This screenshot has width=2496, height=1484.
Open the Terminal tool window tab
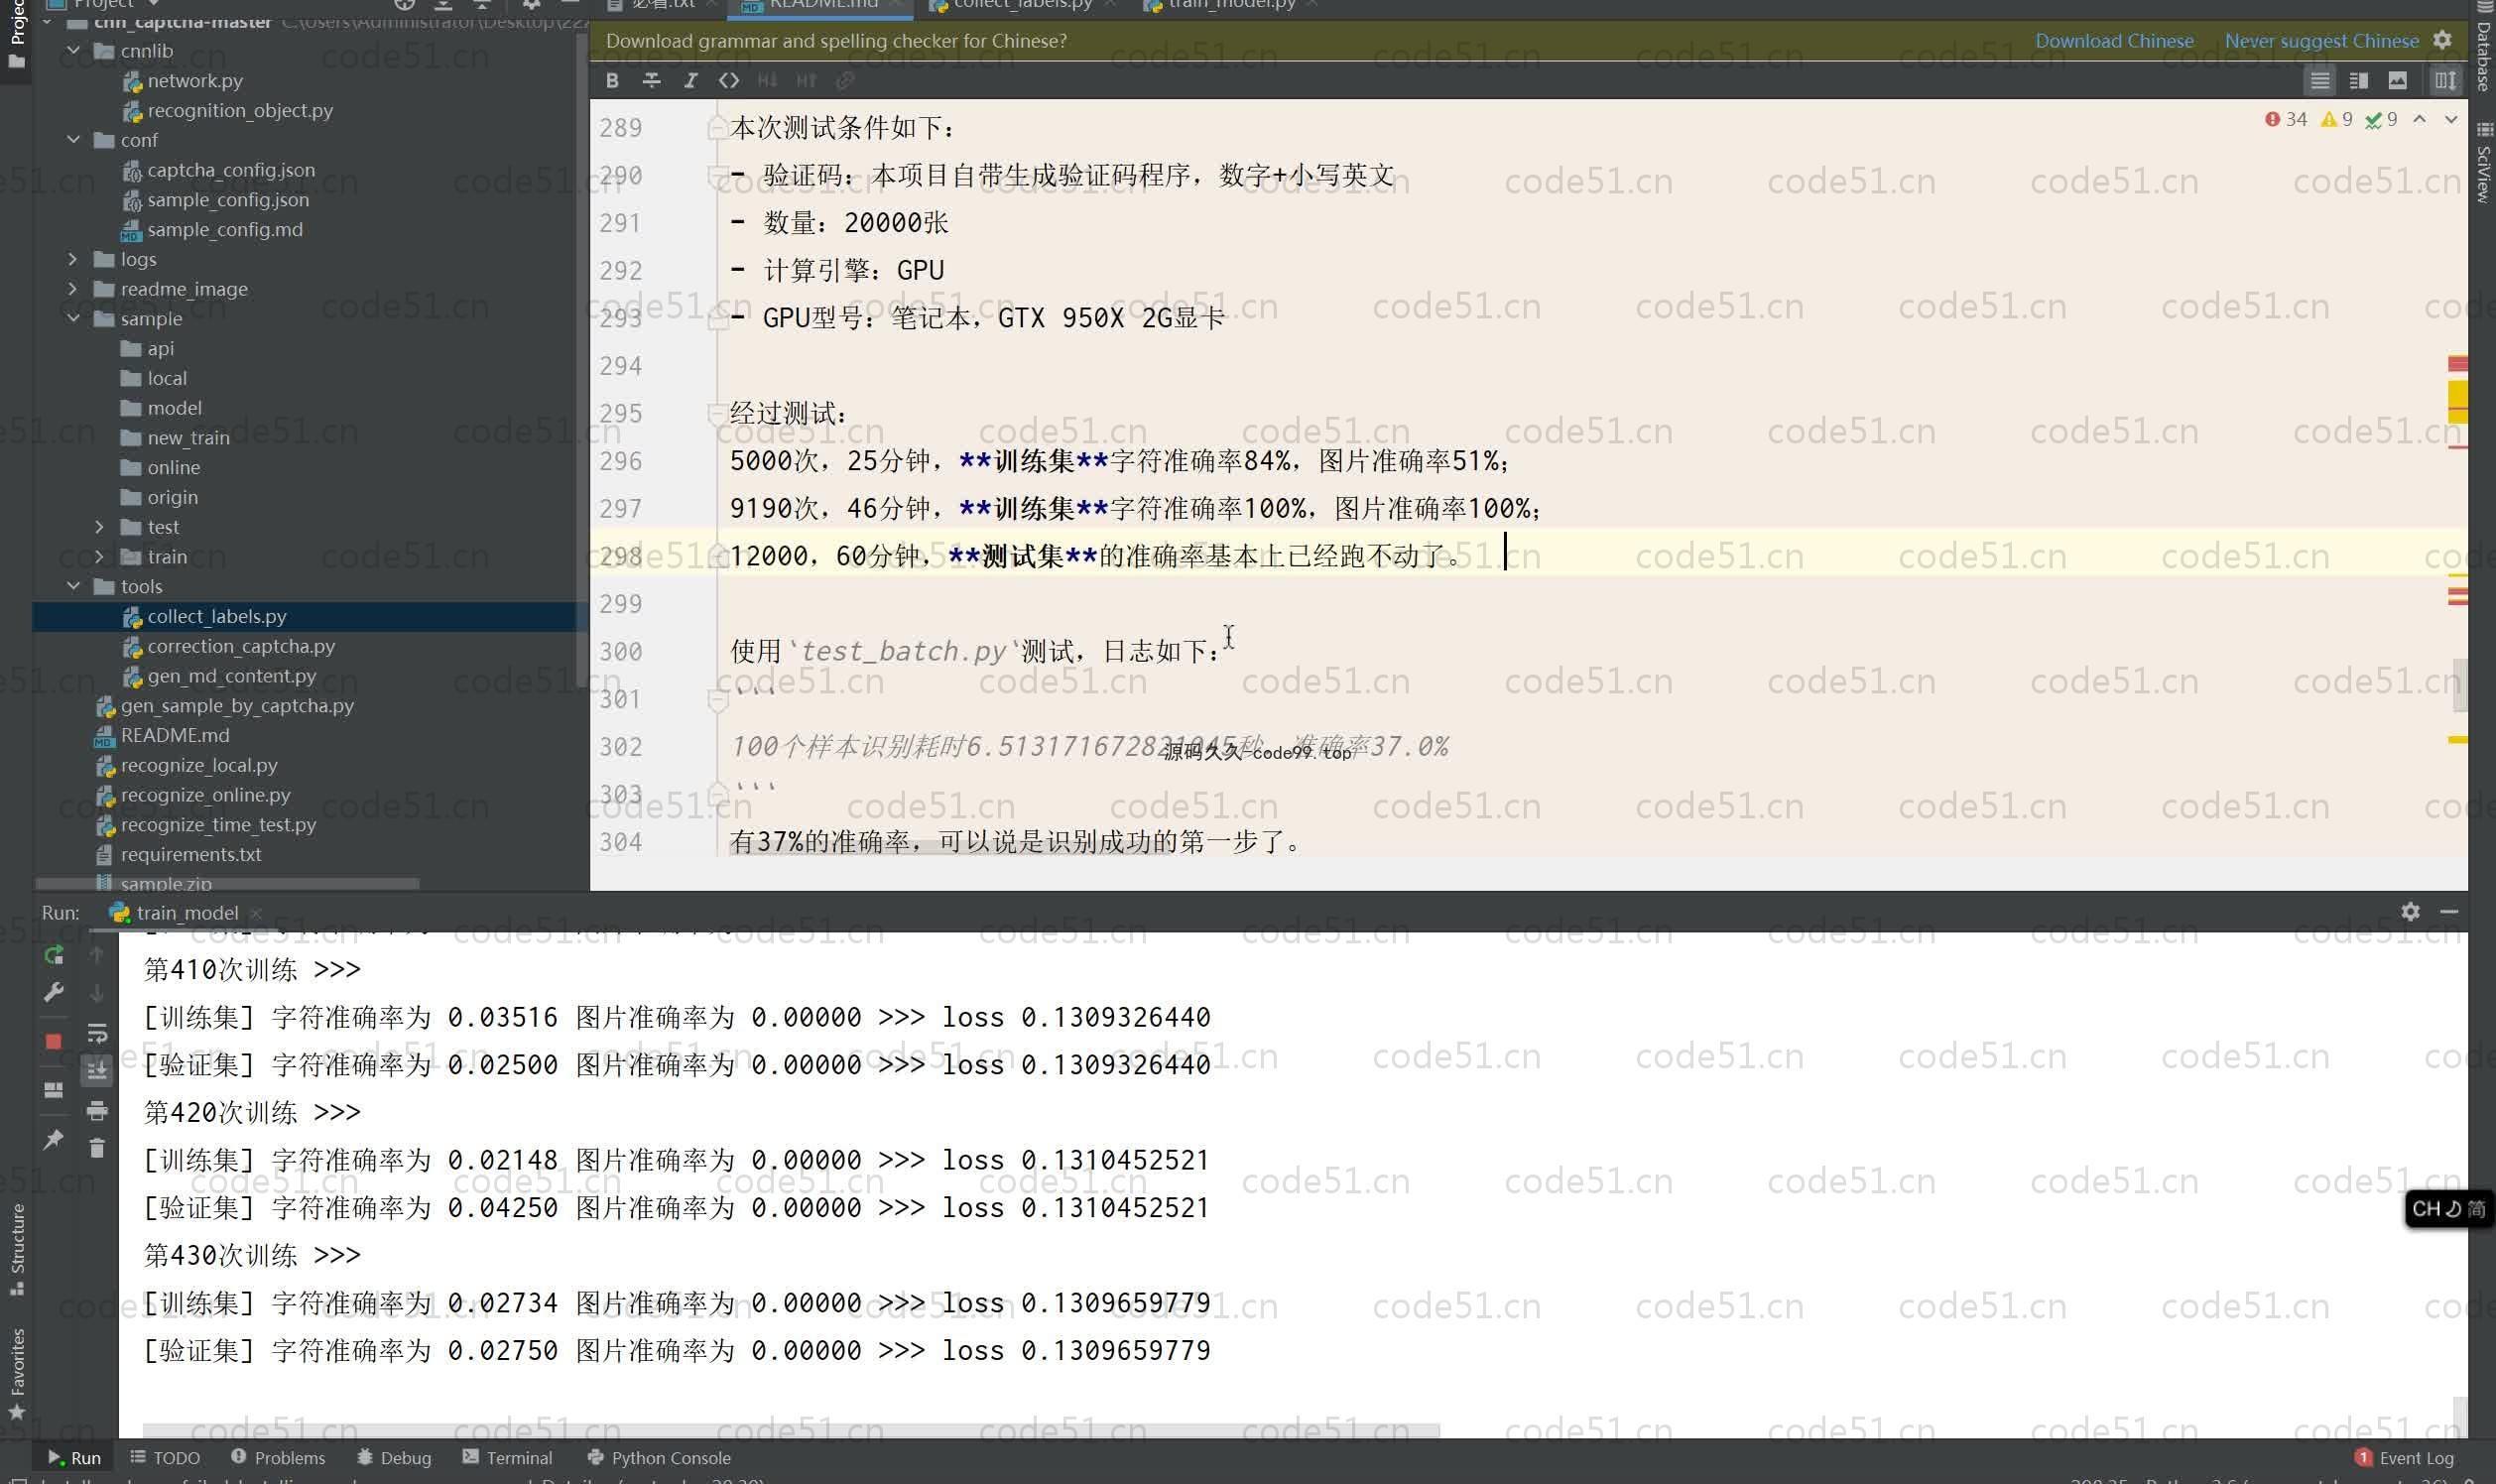click(508, 1457)
